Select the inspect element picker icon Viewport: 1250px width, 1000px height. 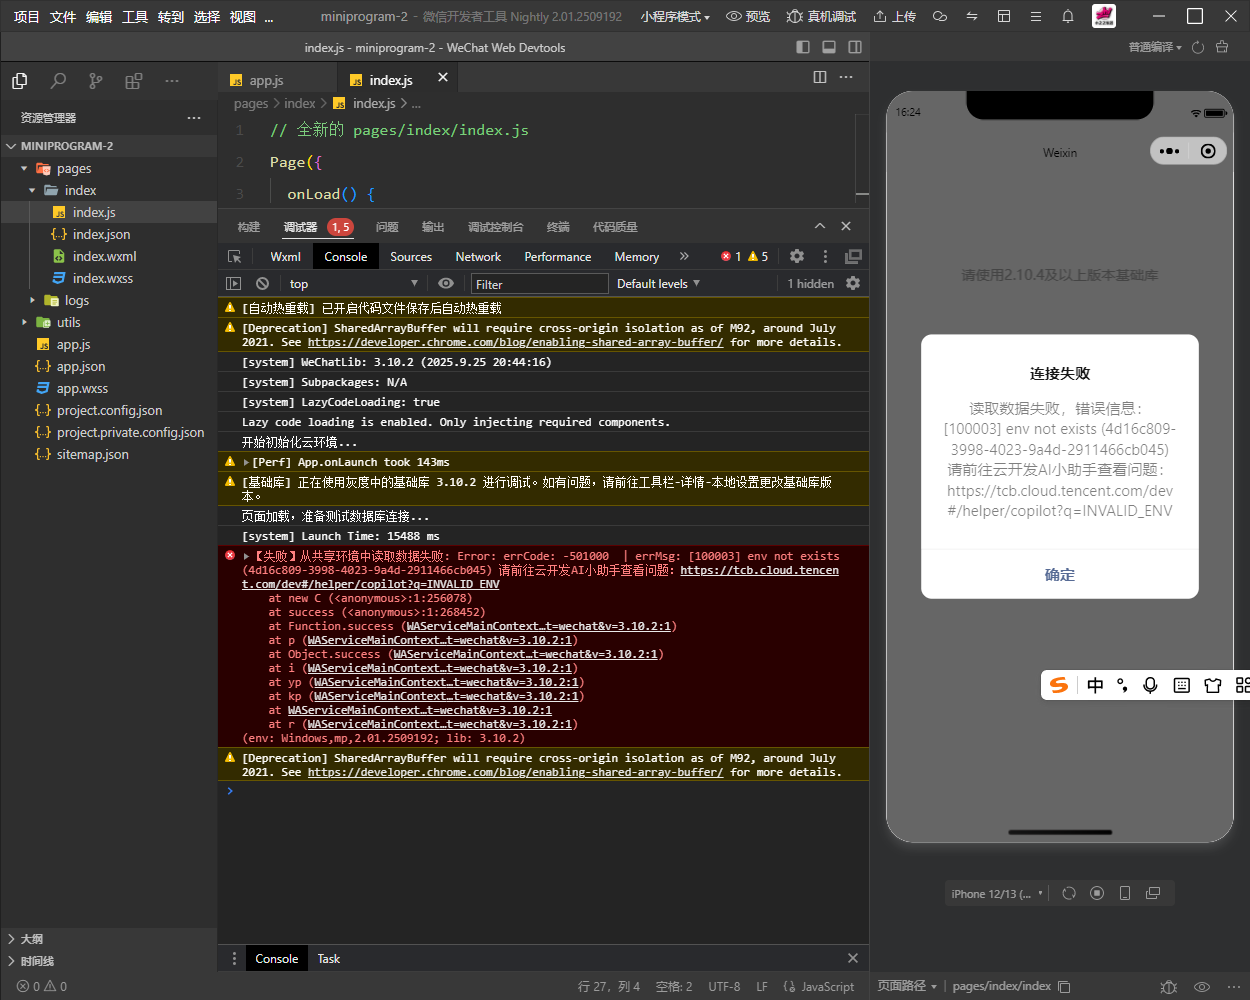pos(235,257)
